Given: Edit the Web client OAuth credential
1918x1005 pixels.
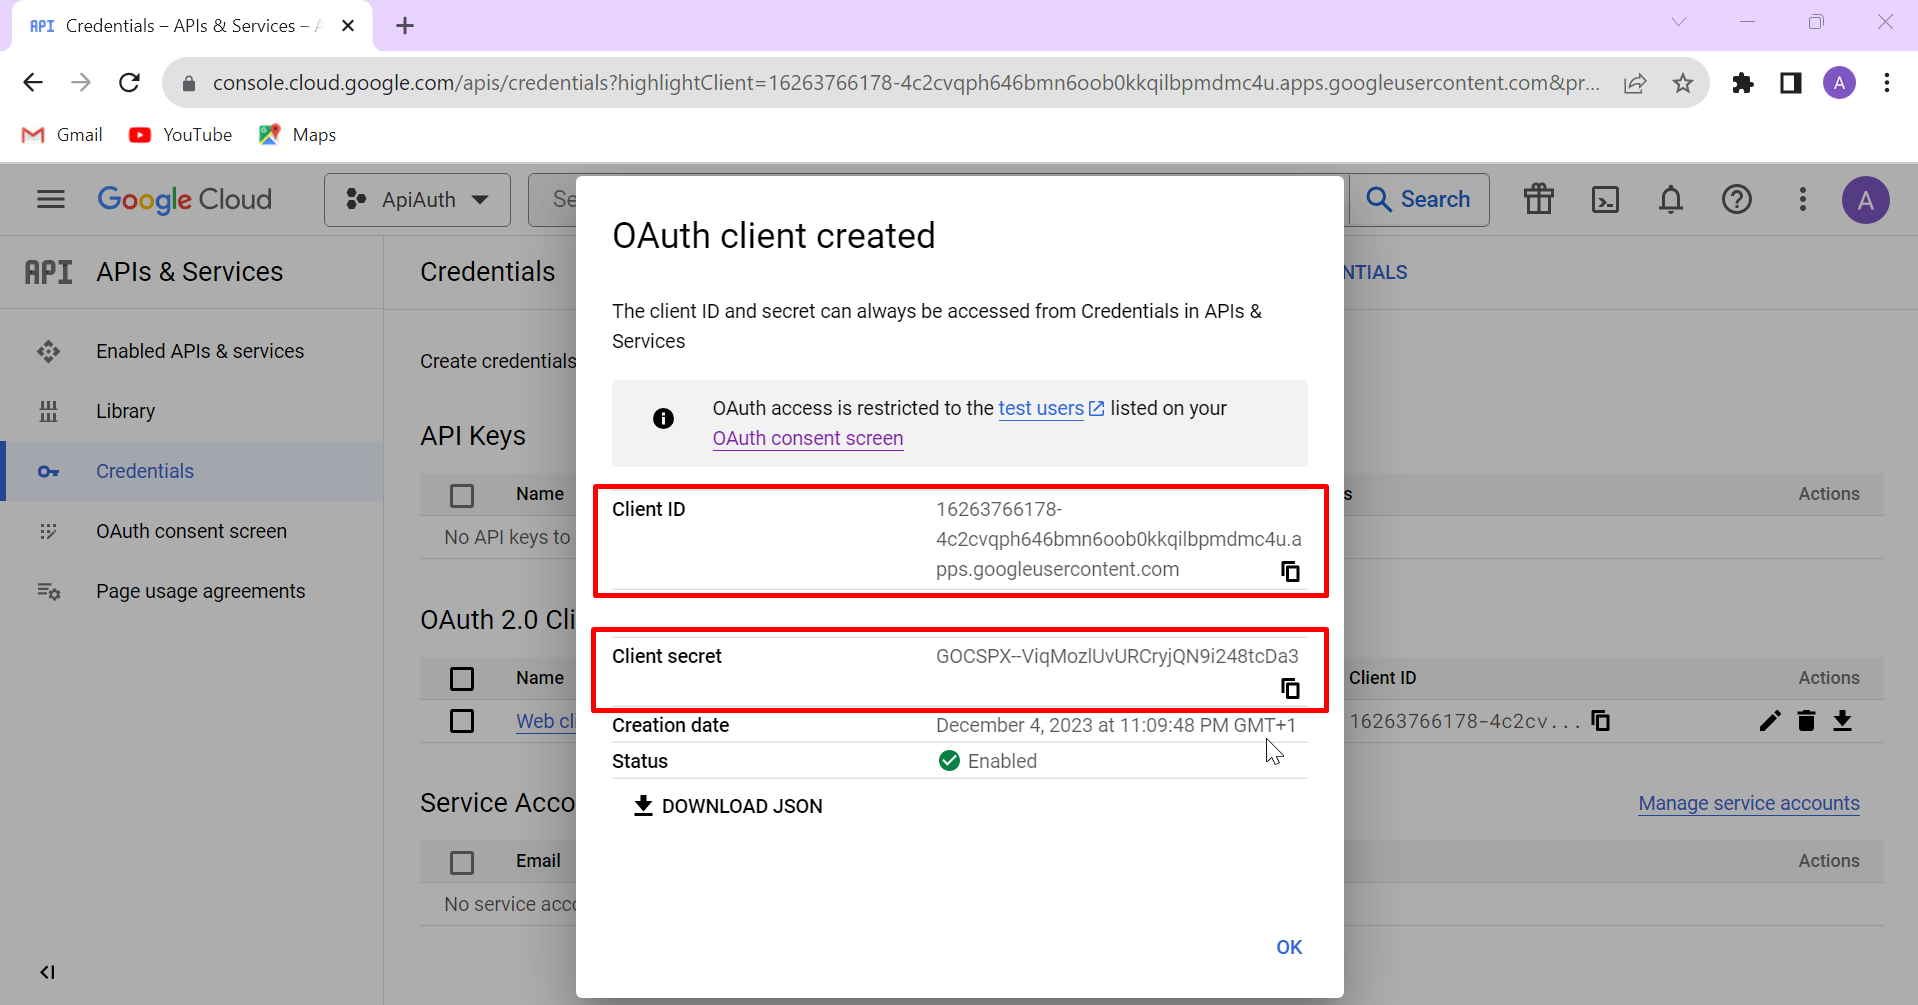Looking at the screenshot, I should click(x=1769, y=720).
